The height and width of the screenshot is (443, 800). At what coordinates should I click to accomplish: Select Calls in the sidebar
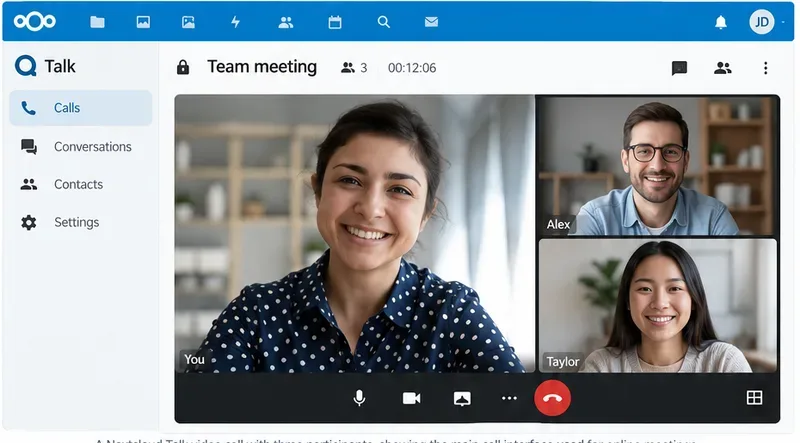(x=81, y=108)
